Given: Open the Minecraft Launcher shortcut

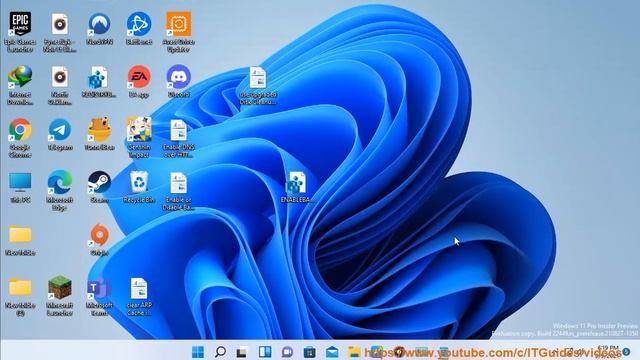Looking at the screenshot, I should pos(60,296).
